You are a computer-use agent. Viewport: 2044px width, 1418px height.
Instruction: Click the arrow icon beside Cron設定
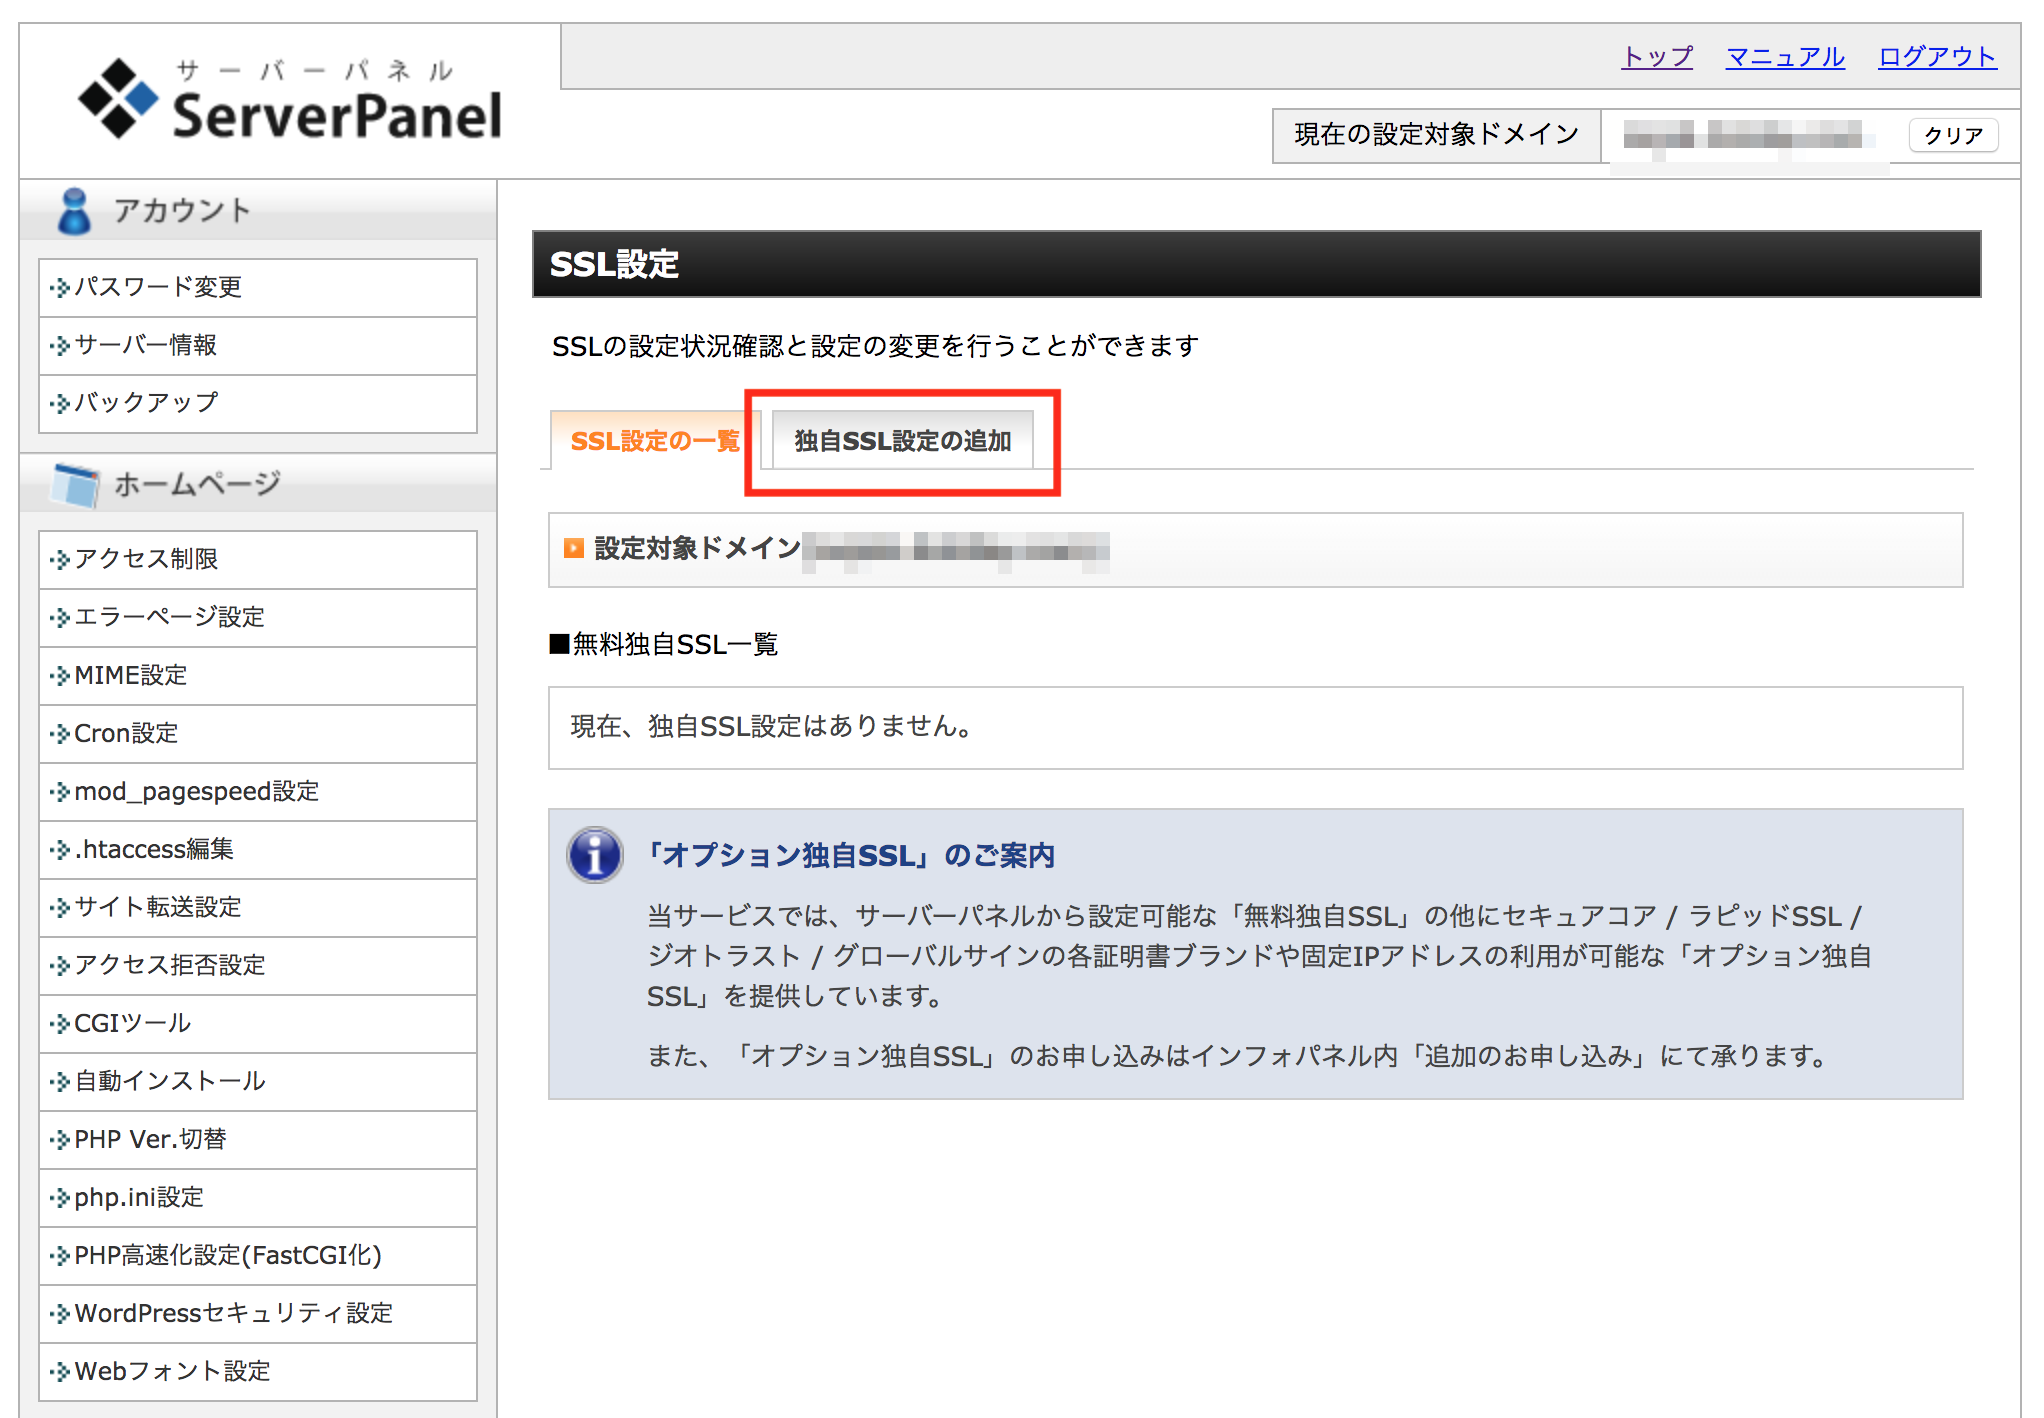pyautogui.click(x=58, y=733)
